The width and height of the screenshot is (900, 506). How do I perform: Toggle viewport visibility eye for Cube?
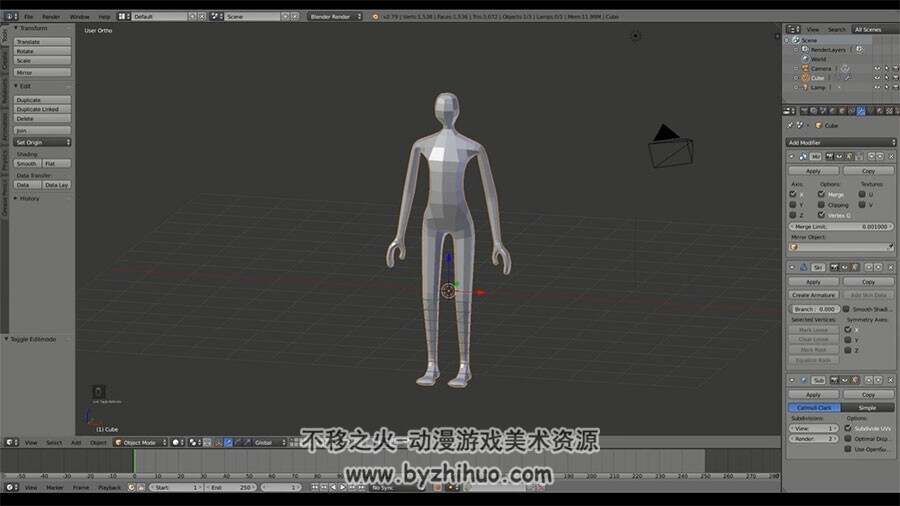tap(877, 77)
